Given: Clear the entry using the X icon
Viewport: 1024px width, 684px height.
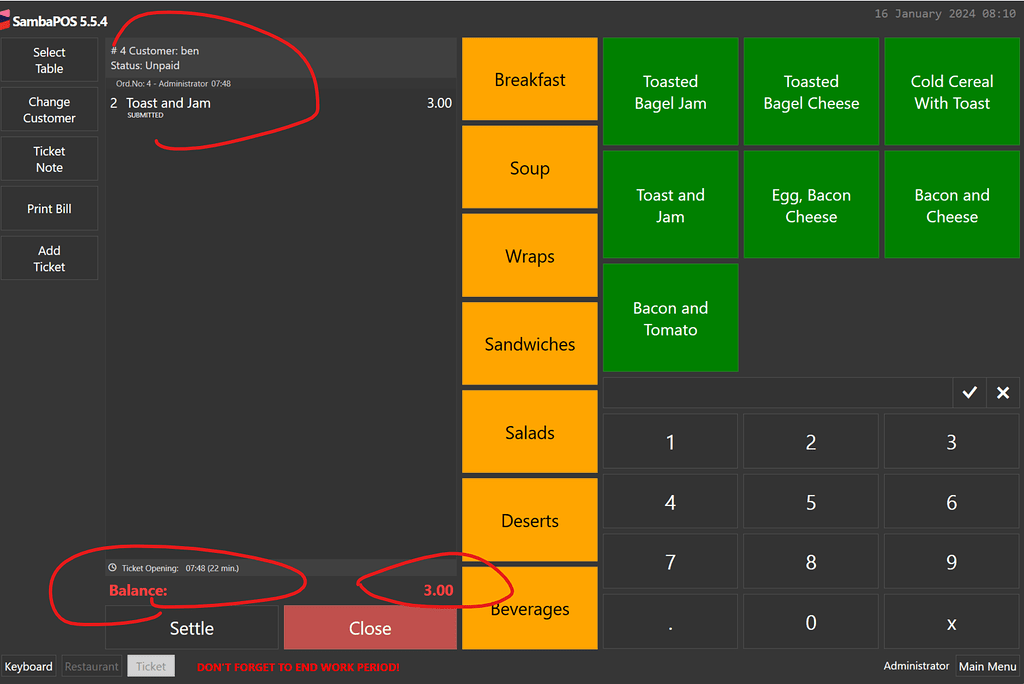Looking at the screenshot, I should [x=1003, y=392].
